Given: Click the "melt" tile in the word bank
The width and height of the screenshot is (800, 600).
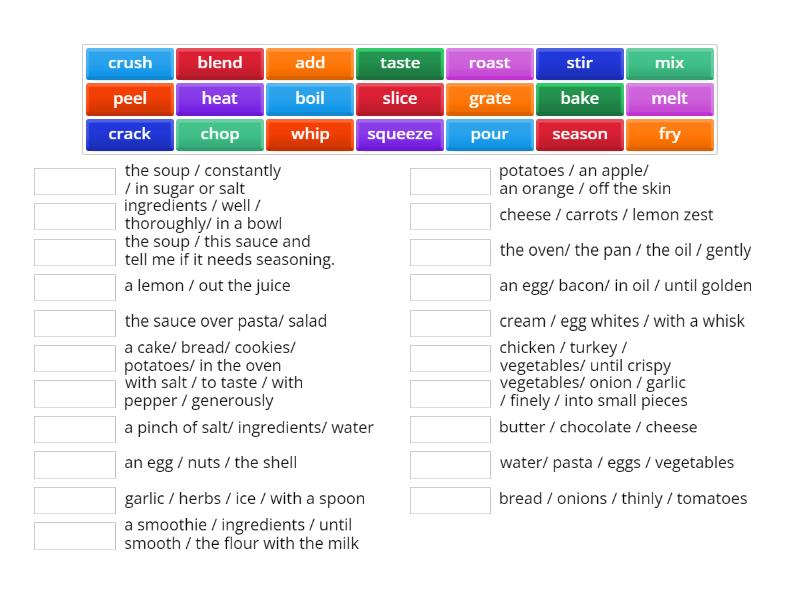Looking at the screenshot, I should tap(669, 99).
